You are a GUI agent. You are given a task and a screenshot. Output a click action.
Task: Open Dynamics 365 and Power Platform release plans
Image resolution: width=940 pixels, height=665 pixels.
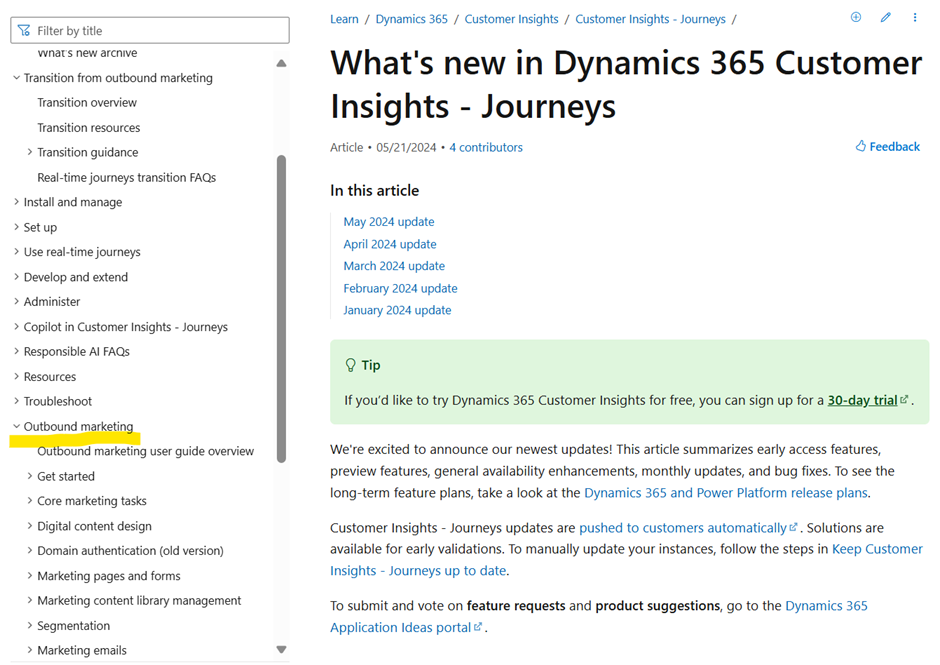726,493
